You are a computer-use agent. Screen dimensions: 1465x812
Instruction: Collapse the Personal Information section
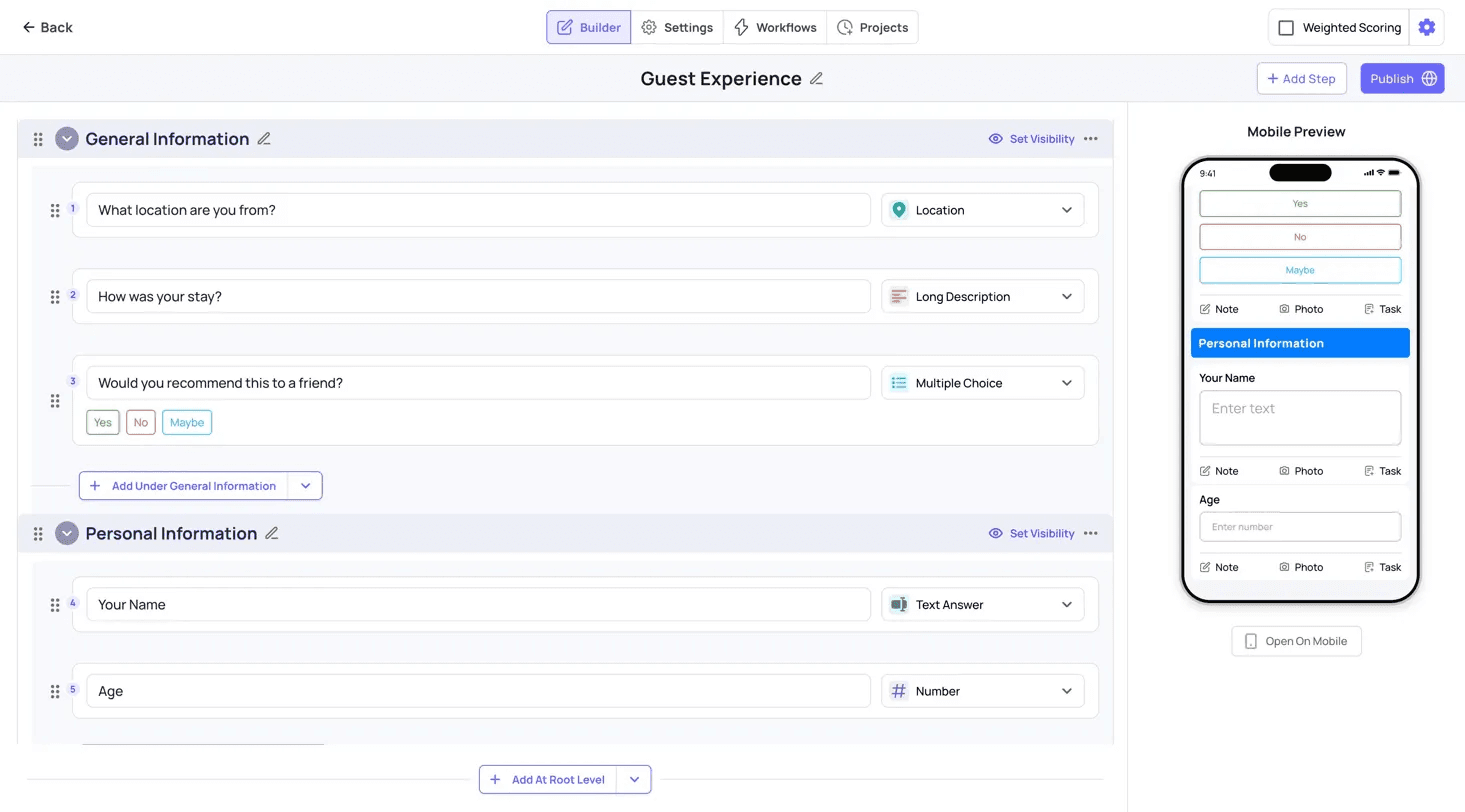67,533
